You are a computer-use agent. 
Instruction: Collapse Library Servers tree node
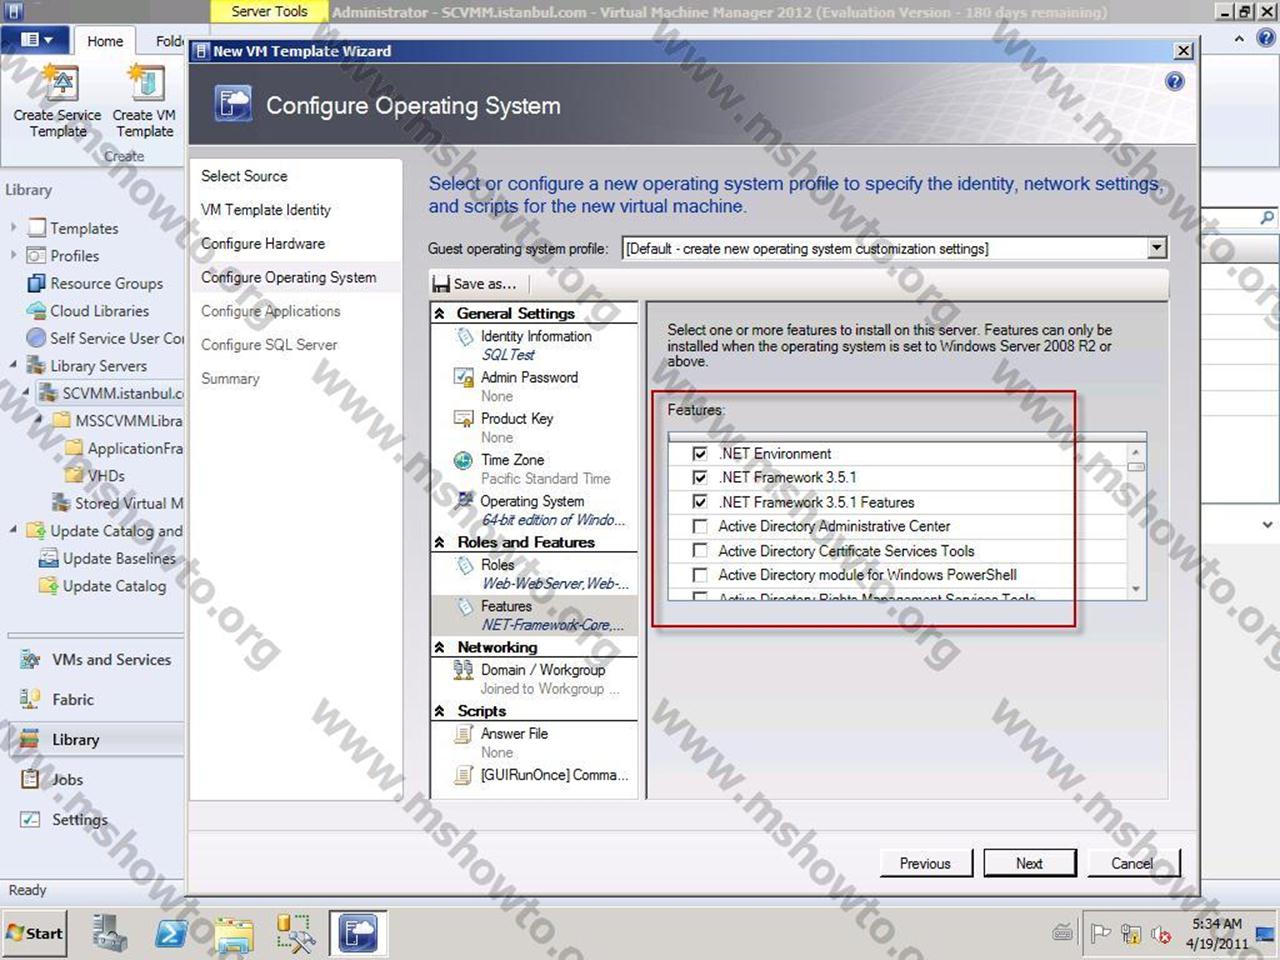pyautogui.click(x=13, y=365)
